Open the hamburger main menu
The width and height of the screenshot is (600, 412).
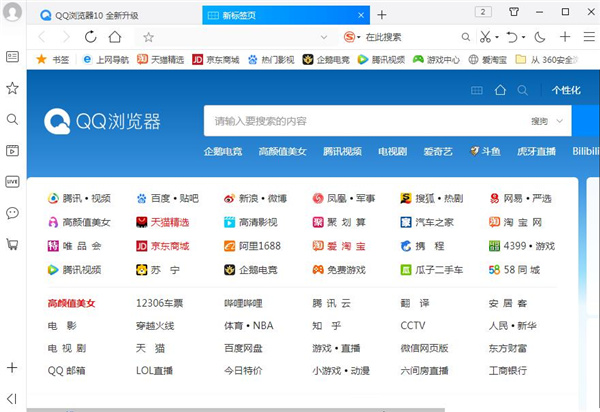click(589, 37)
